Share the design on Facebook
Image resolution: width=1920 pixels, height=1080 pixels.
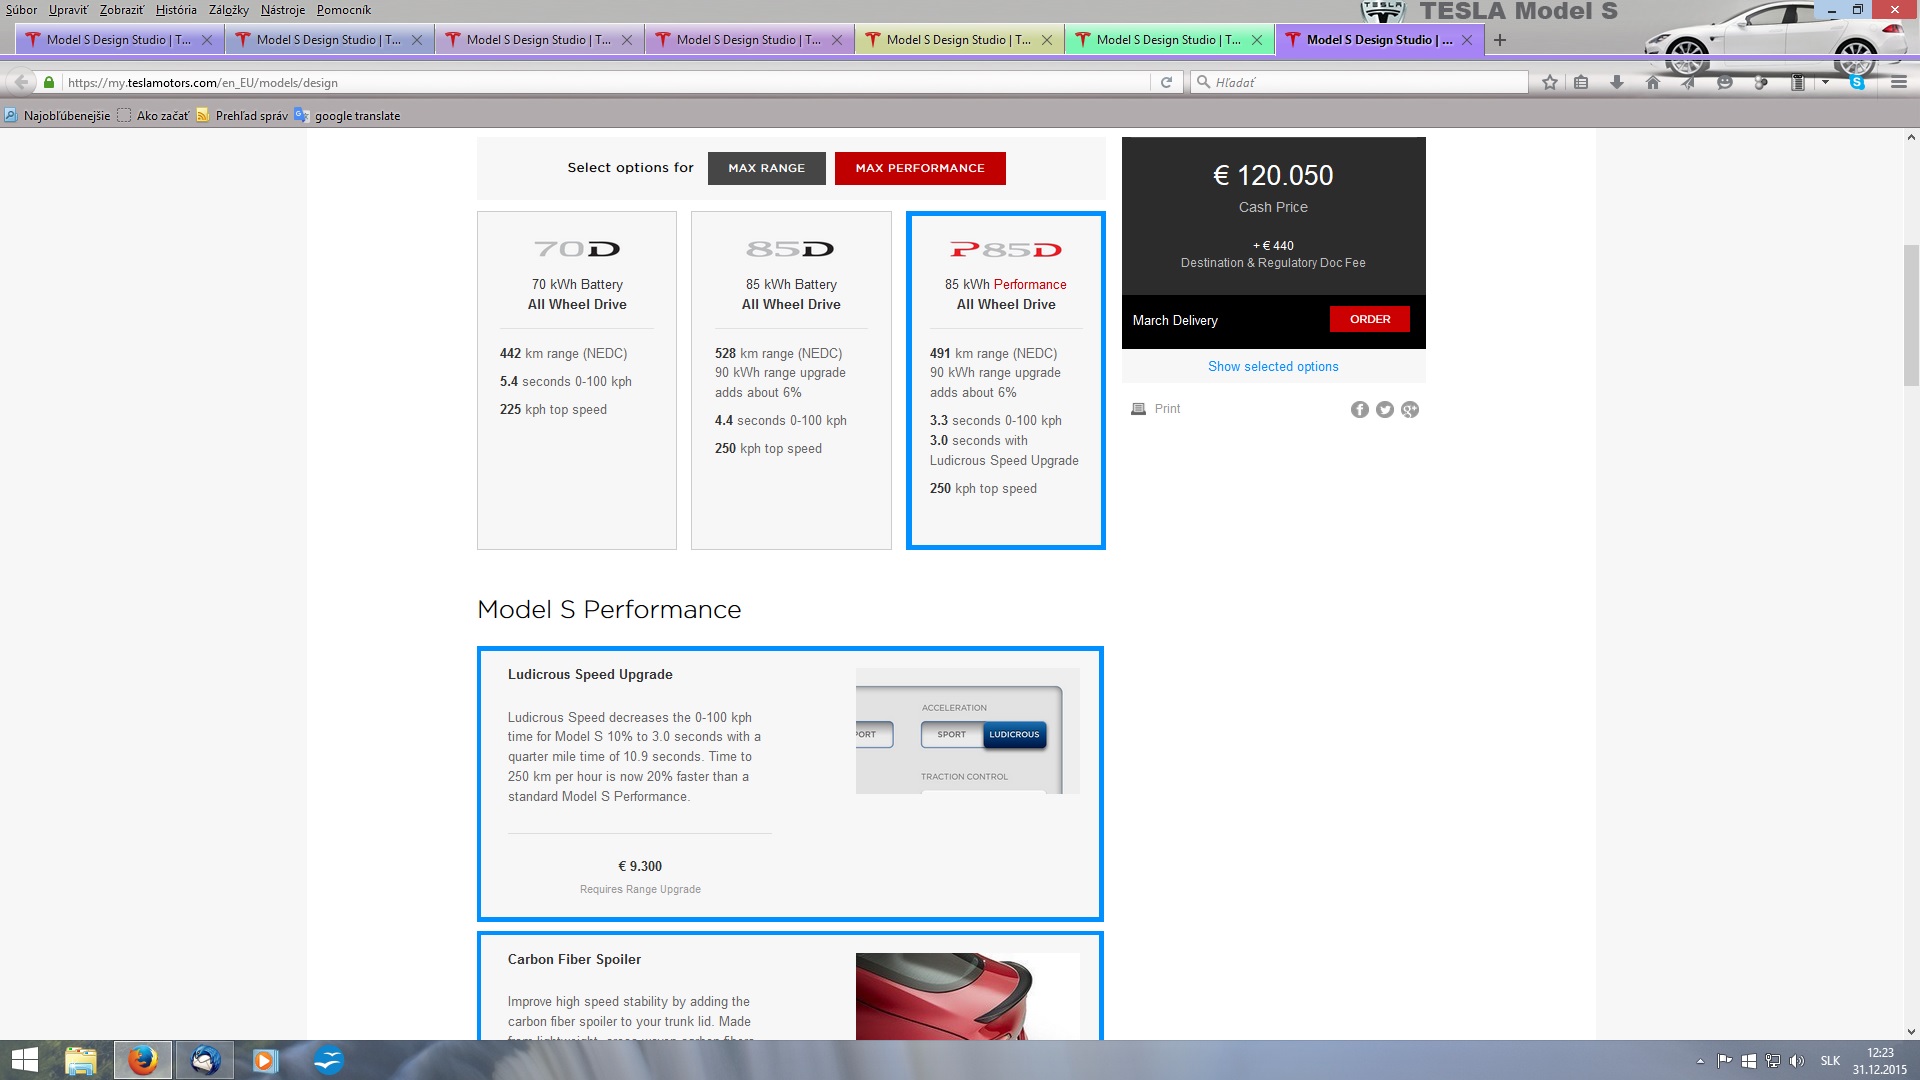pyautogui.click(x=1360, y=409)
